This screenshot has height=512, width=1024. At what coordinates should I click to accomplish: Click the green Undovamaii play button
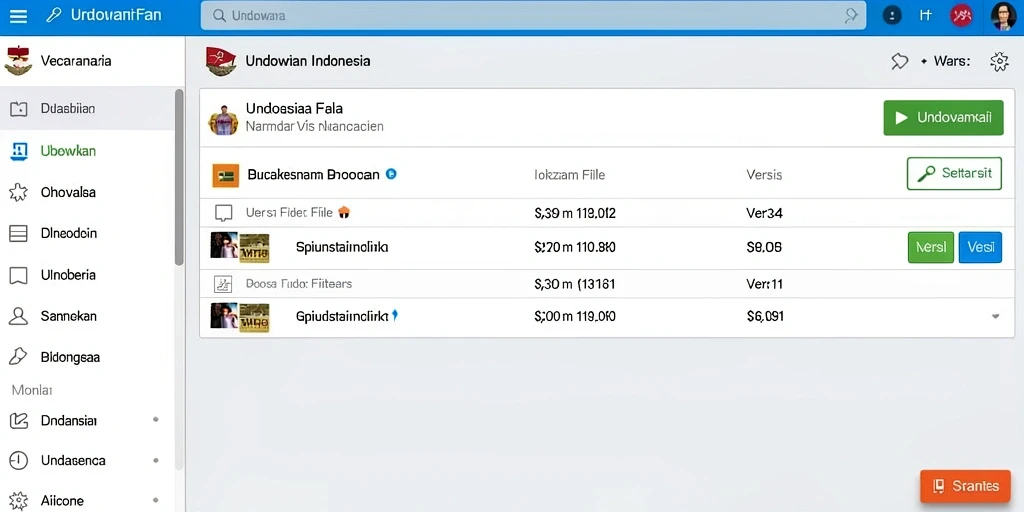pos(943,118)
